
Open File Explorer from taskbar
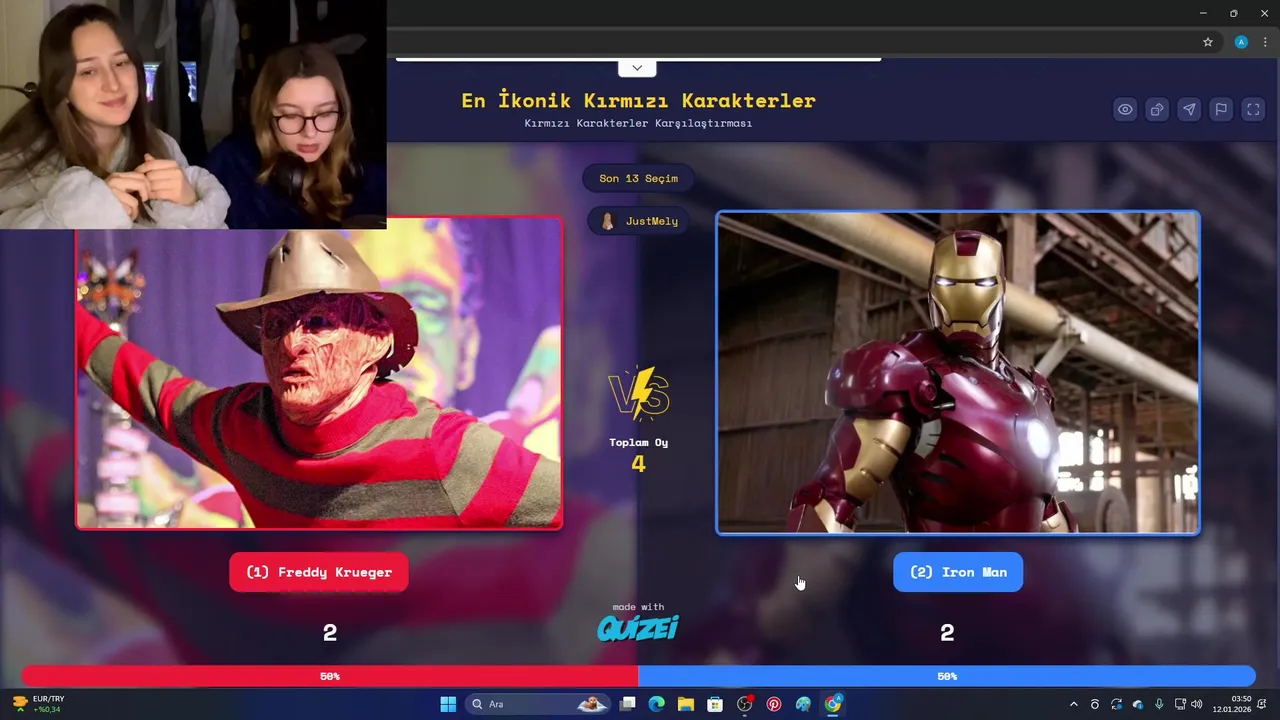click(685, 704)
